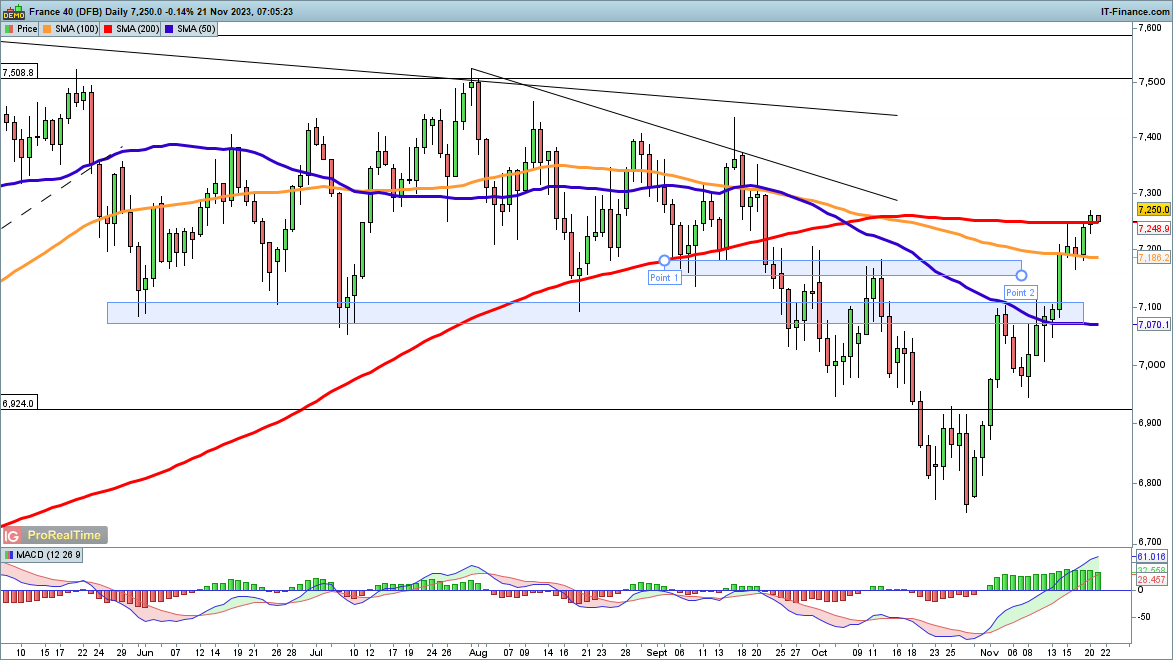Click the Price legend candlestick icon
This screenshot has width=1173, height=660.
(8, 29)
